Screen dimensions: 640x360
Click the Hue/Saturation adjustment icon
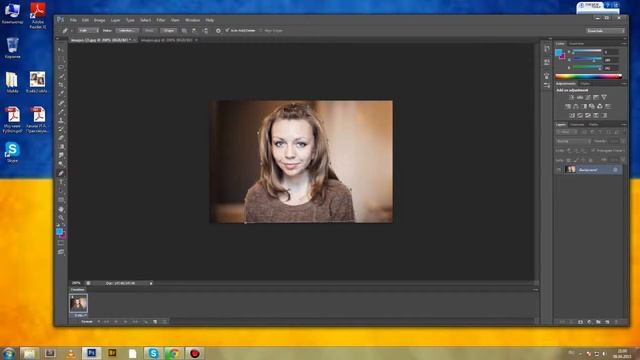[x=568, y=106]
